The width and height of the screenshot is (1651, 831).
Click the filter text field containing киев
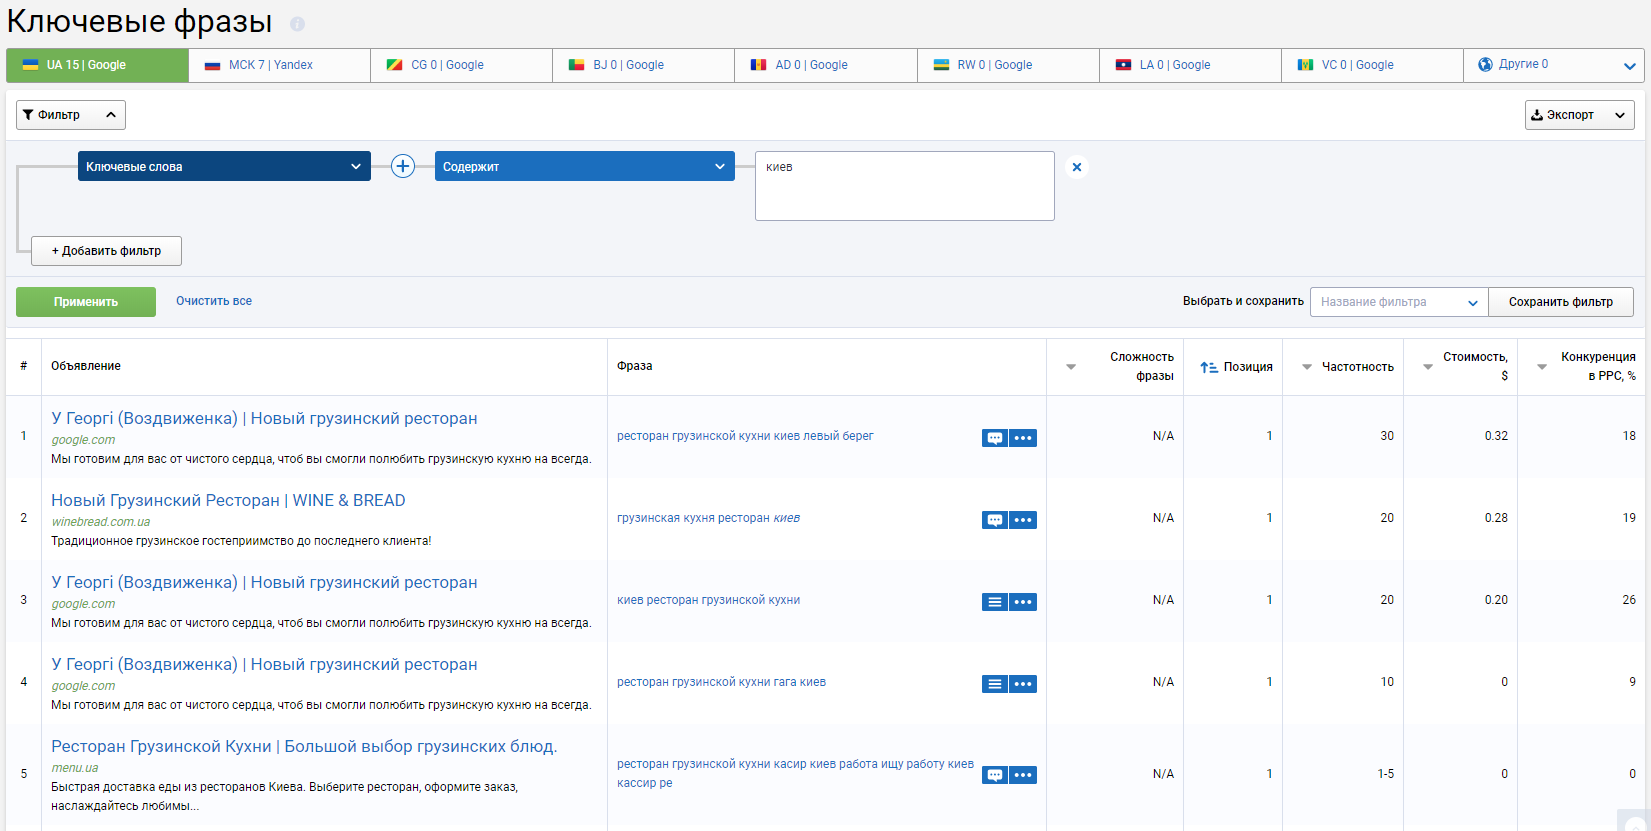(905, 186)
